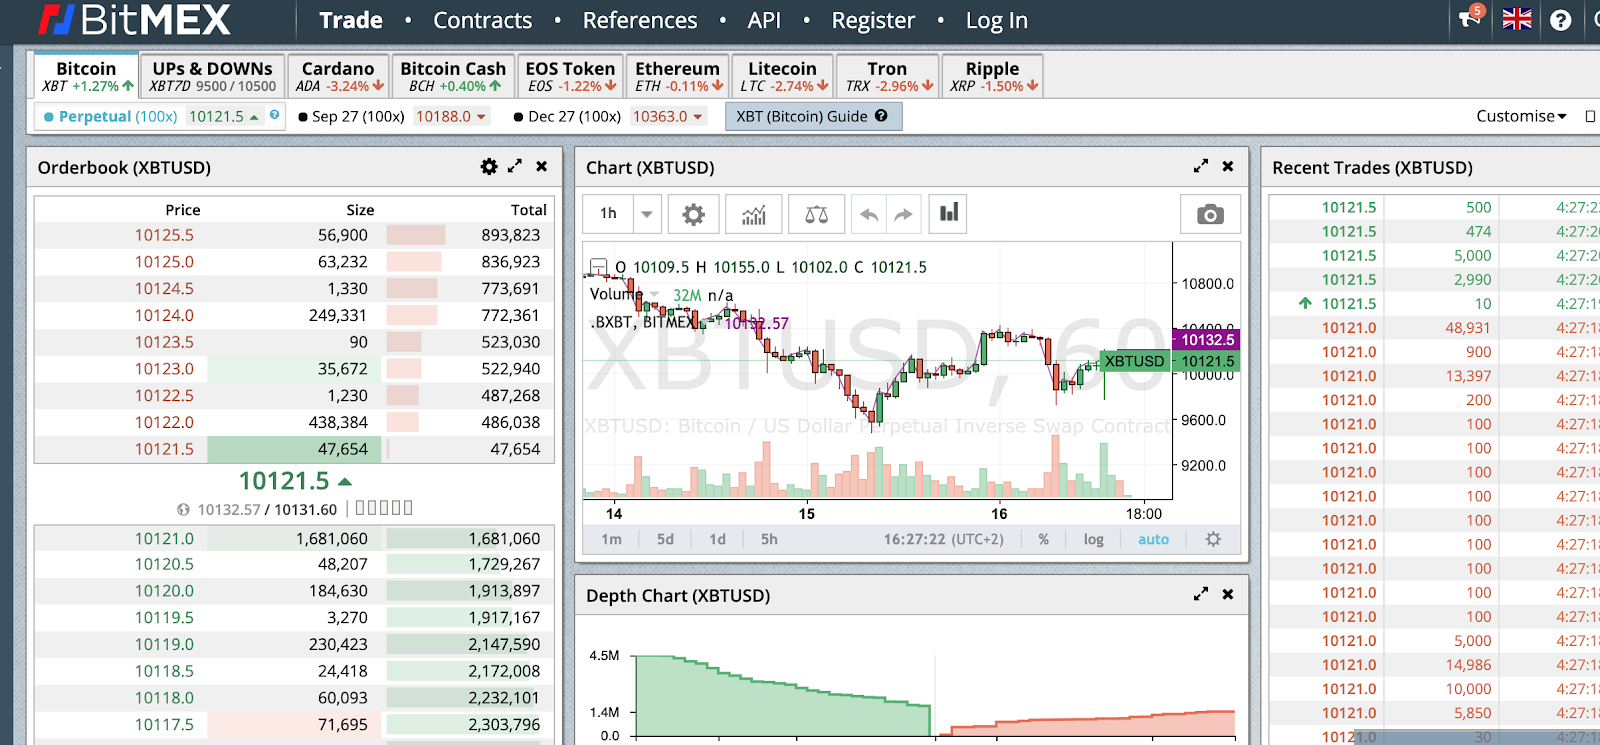
Task: Open the References menu
Action: click(x=640, y=20)
